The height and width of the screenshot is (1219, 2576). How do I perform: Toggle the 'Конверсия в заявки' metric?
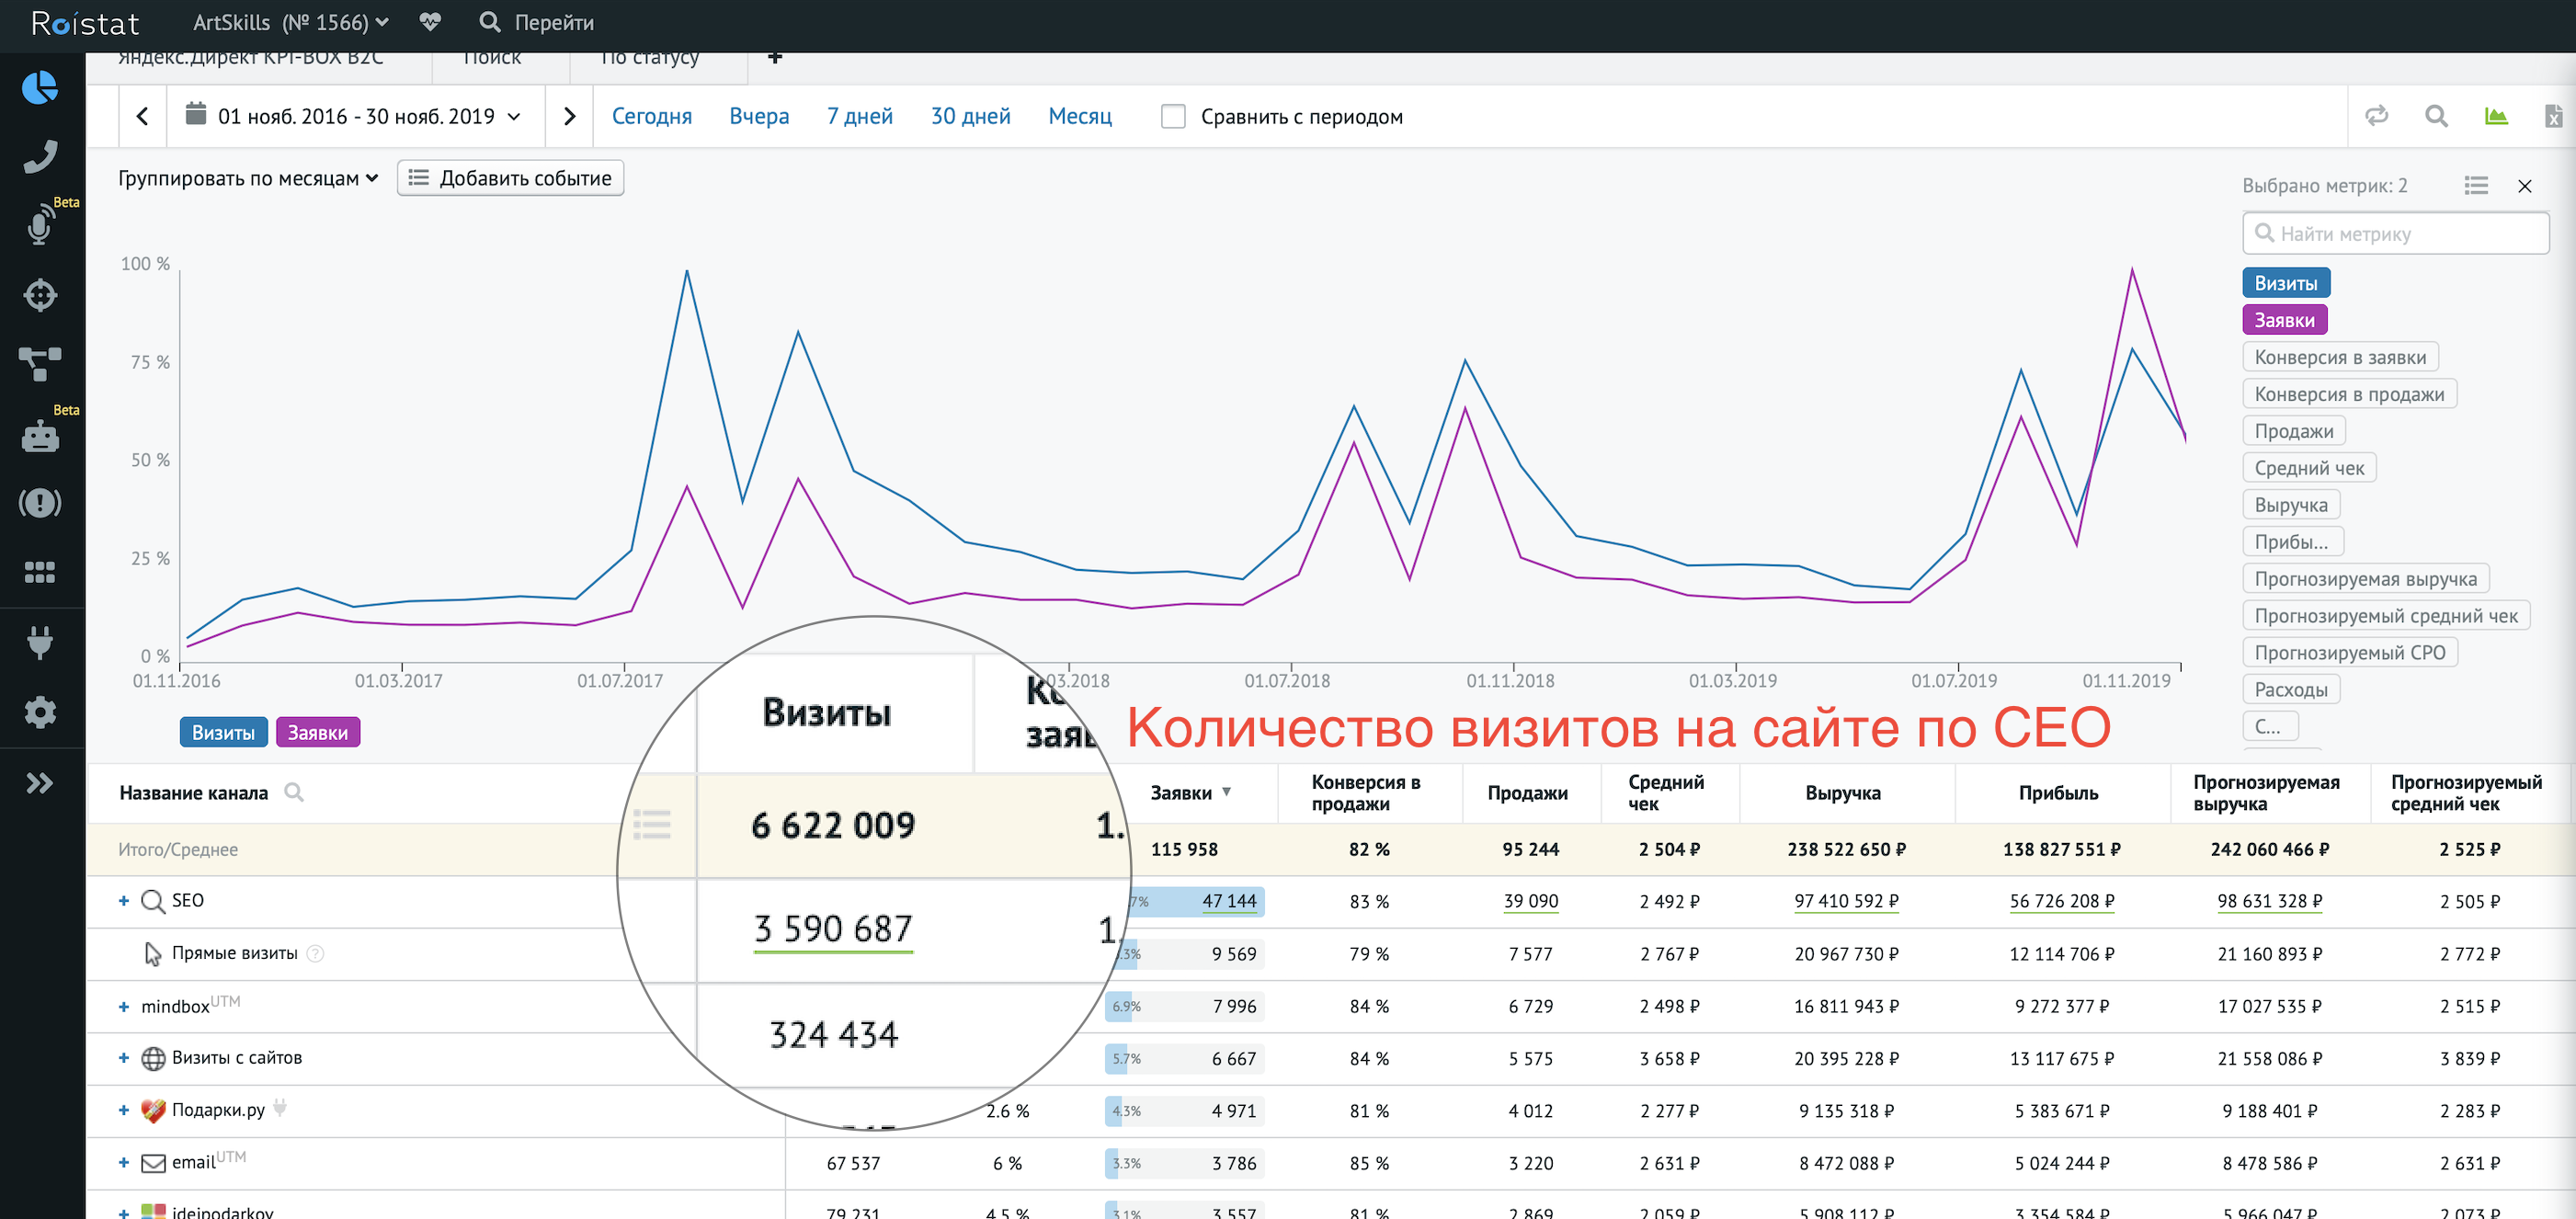[2339, 357]
